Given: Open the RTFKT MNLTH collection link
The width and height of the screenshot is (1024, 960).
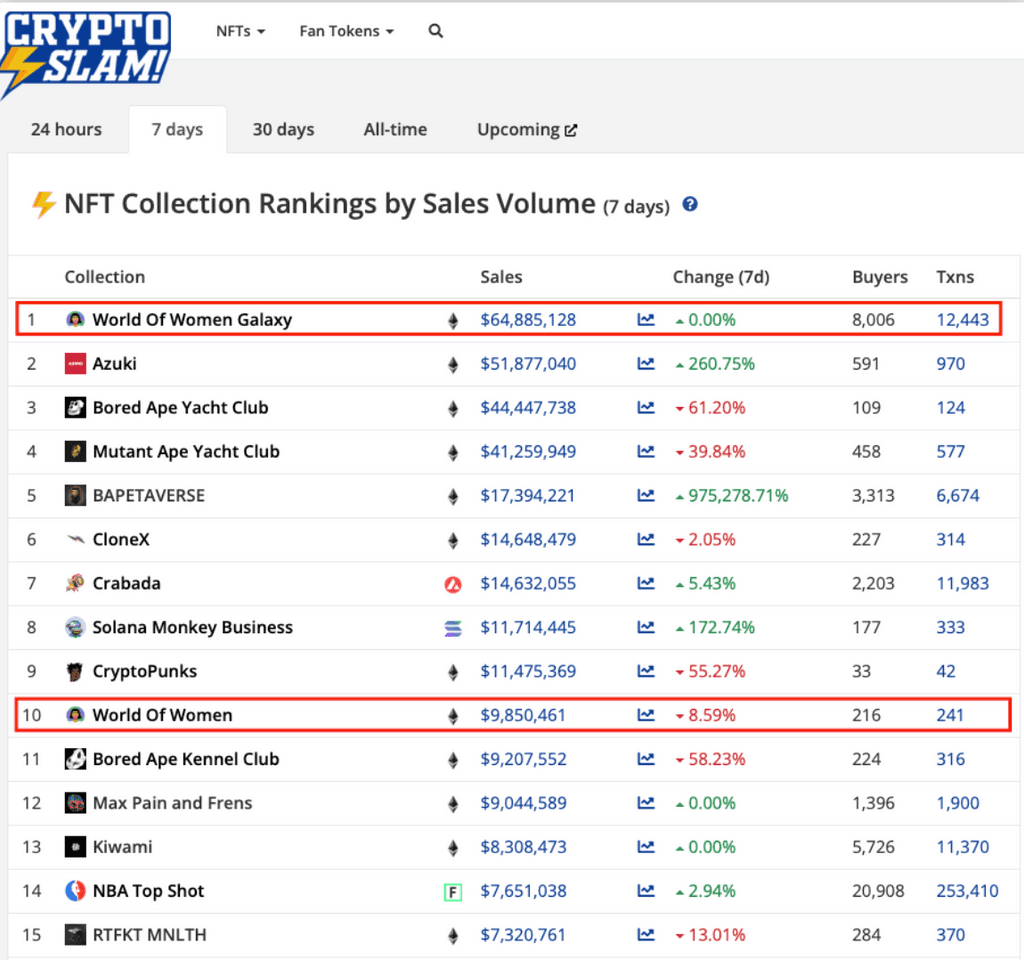Looking at the screenshot, I should click(x=150, y=935).
